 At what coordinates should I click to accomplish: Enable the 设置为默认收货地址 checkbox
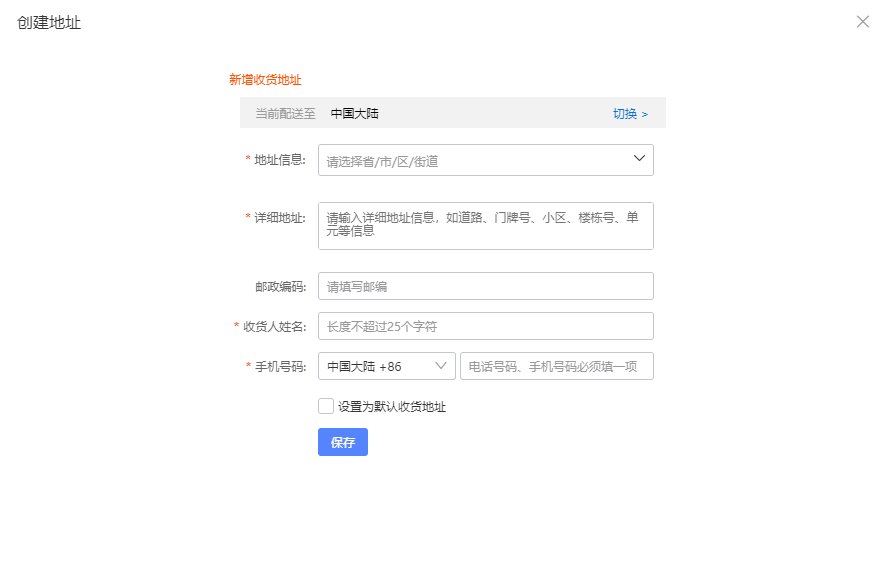point(326,406)
